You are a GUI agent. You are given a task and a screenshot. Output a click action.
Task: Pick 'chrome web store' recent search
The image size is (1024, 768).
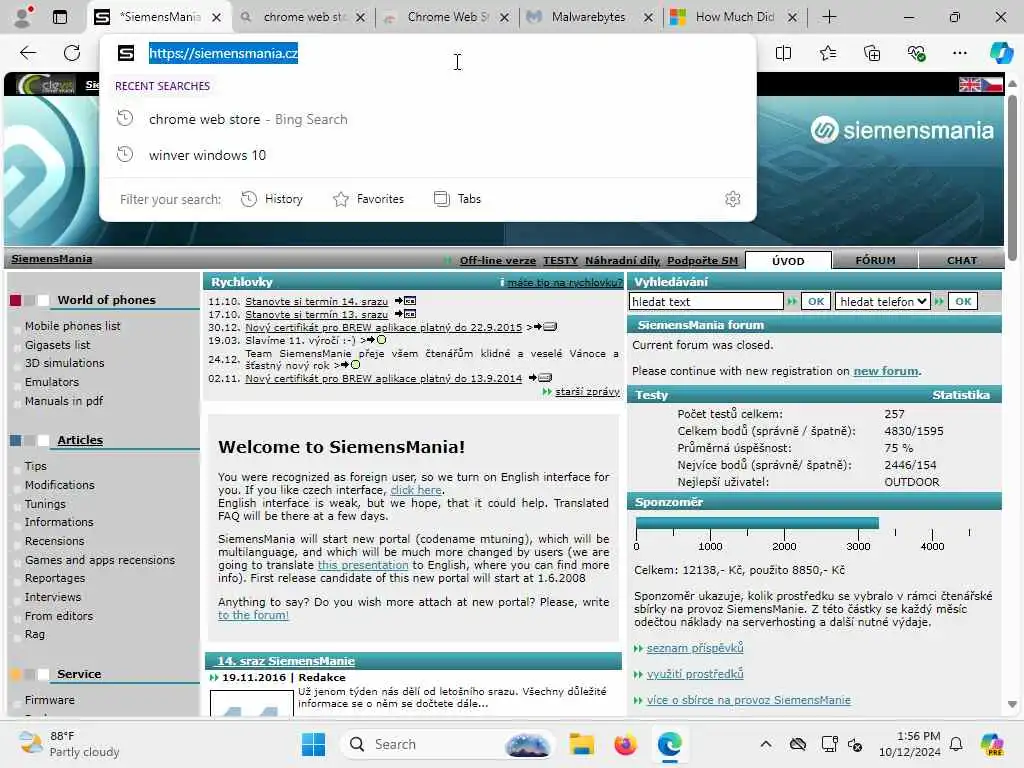[x=428, y=120]
